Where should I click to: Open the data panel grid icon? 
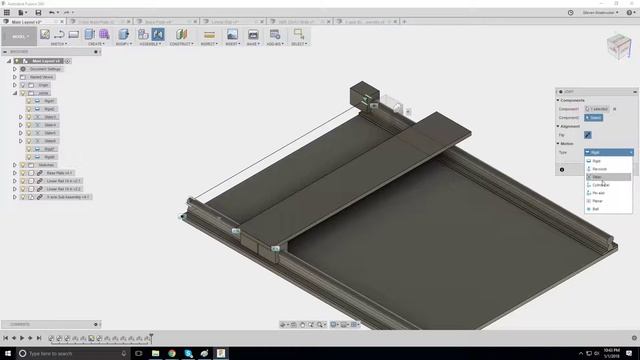7,12
